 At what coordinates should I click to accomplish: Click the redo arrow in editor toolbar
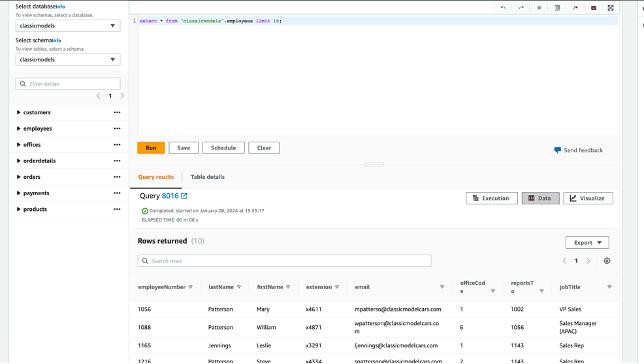tap(521, 8)
